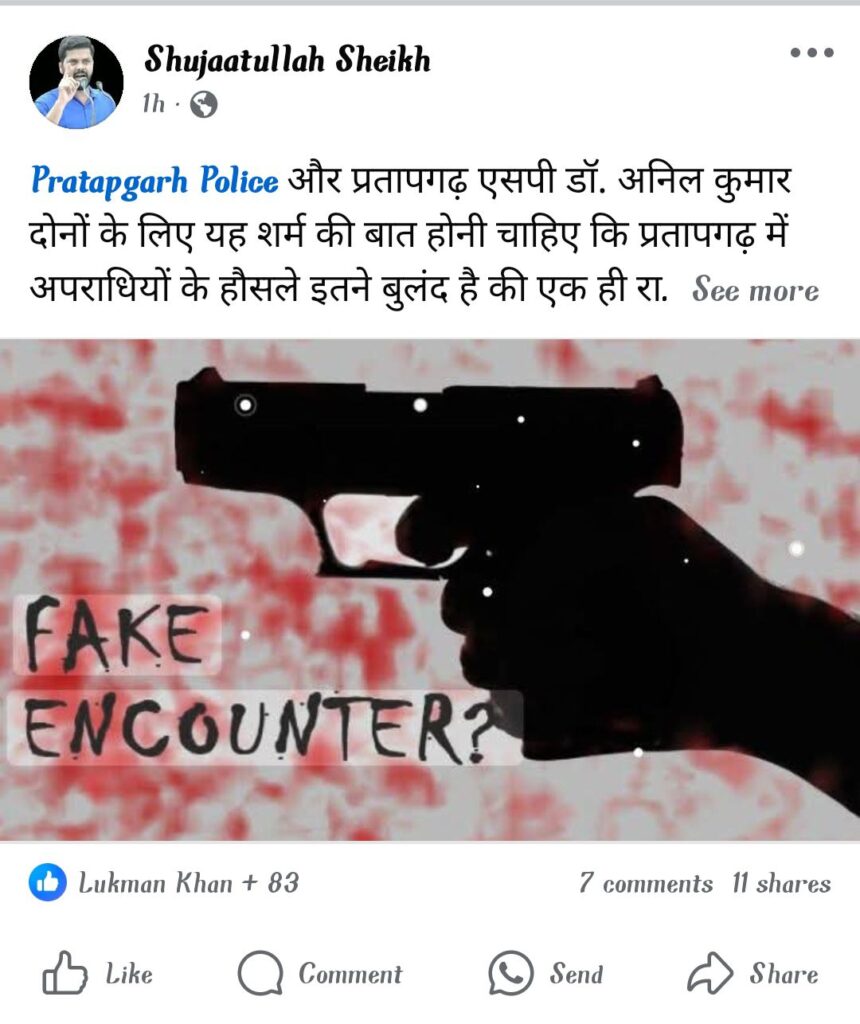The width and height of the screenshot is (860, 1024).
Task: View the 7 comments
Action: (645, 884)
